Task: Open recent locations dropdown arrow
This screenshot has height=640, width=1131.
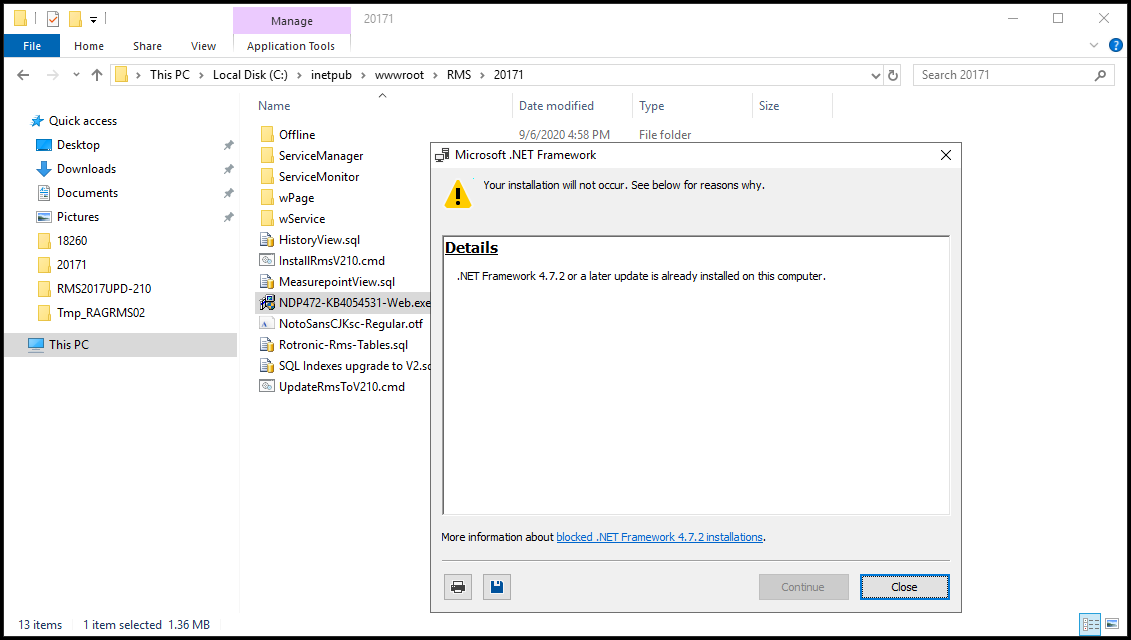Action: pyautogui.click(x=76, y=75)
